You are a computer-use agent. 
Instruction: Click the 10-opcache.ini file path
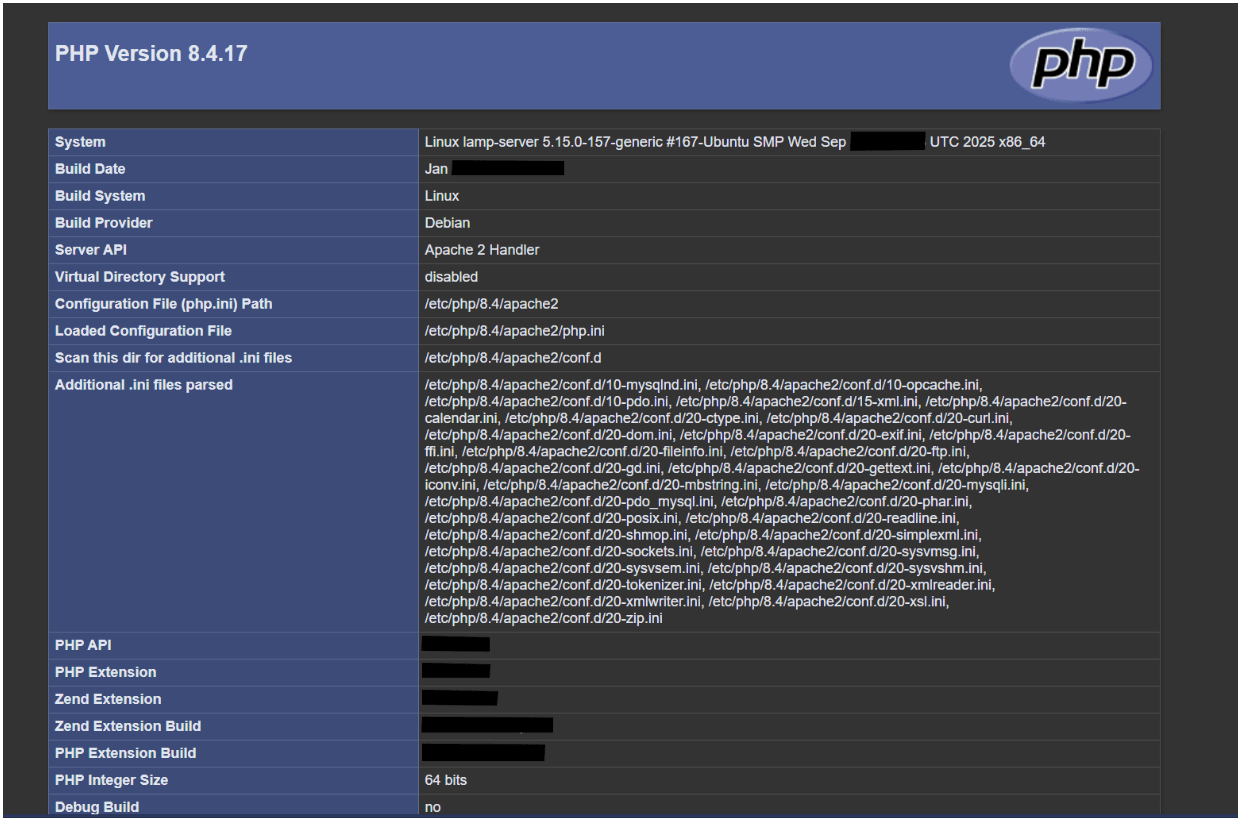[844, 385]
